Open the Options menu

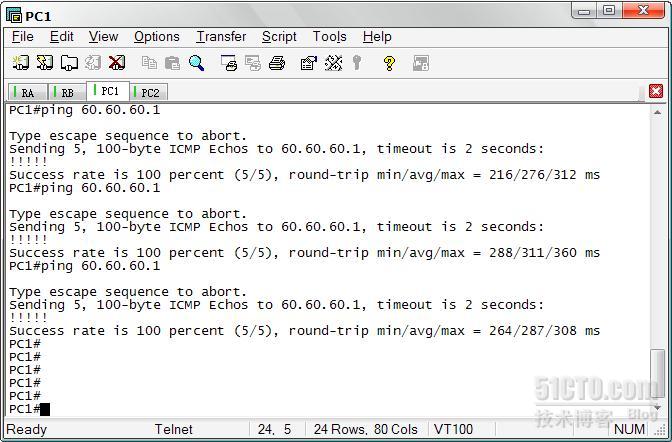(x=157, y=37)
